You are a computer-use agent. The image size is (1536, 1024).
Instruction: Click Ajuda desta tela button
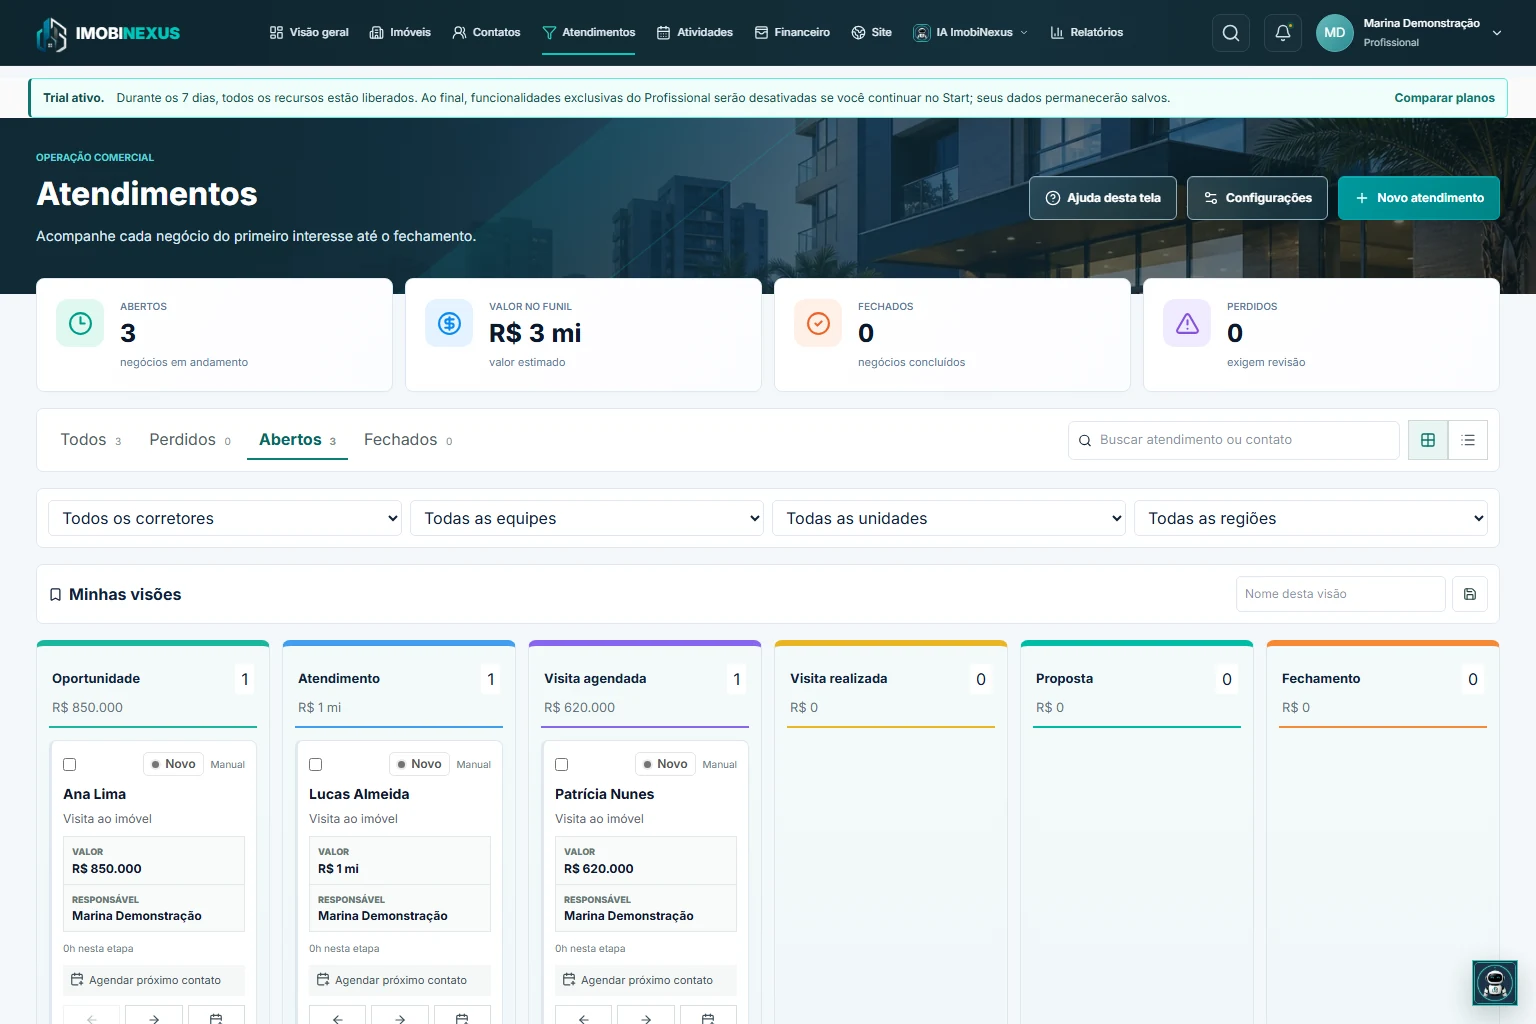click(x=1103, y=198)
